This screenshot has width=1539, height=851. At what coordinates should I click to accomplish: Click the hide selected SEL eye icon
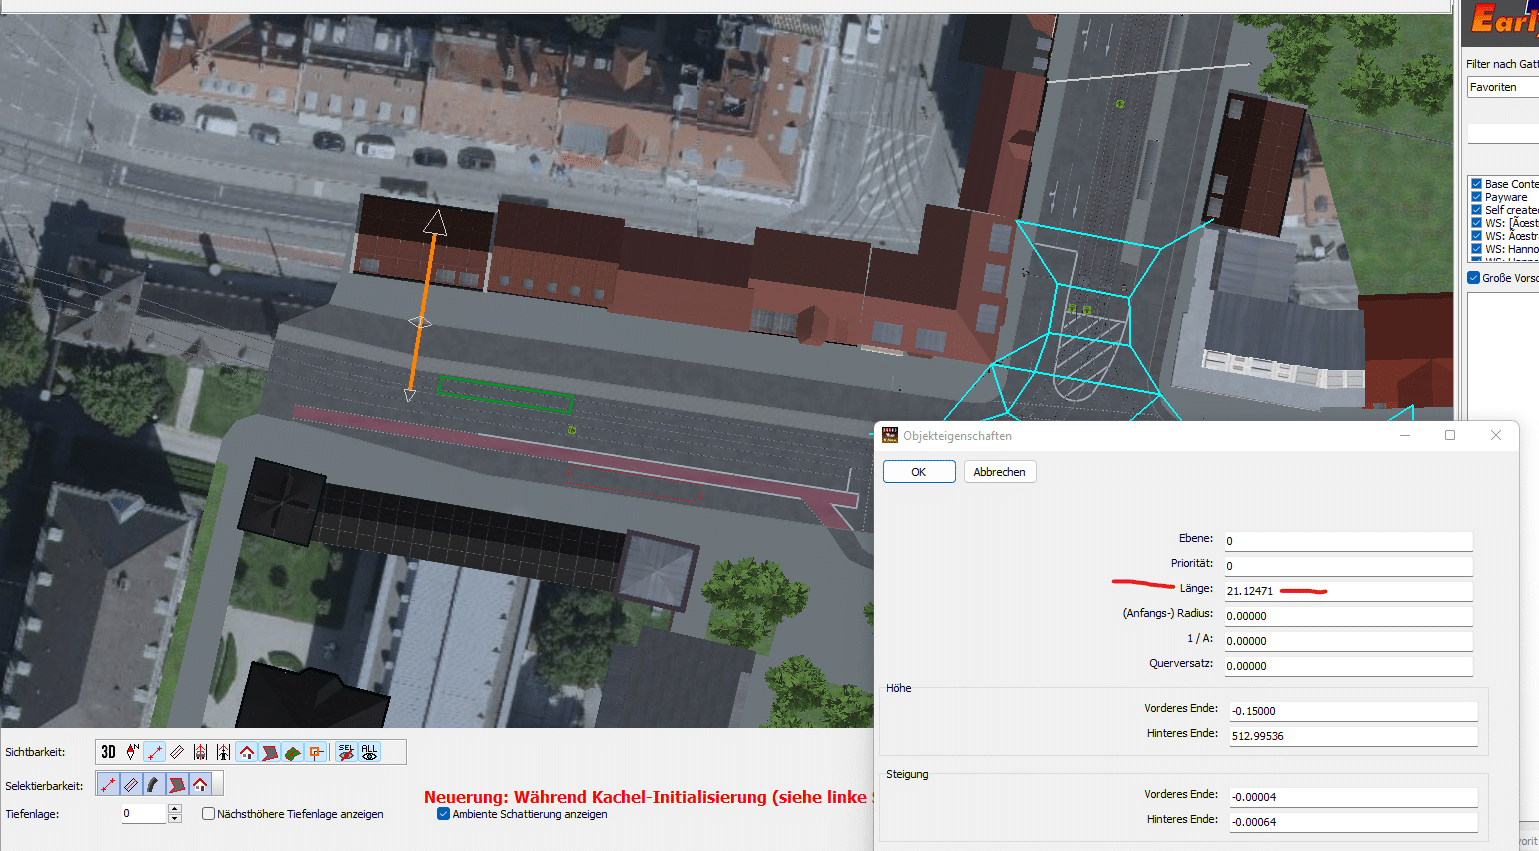point(346,752)
